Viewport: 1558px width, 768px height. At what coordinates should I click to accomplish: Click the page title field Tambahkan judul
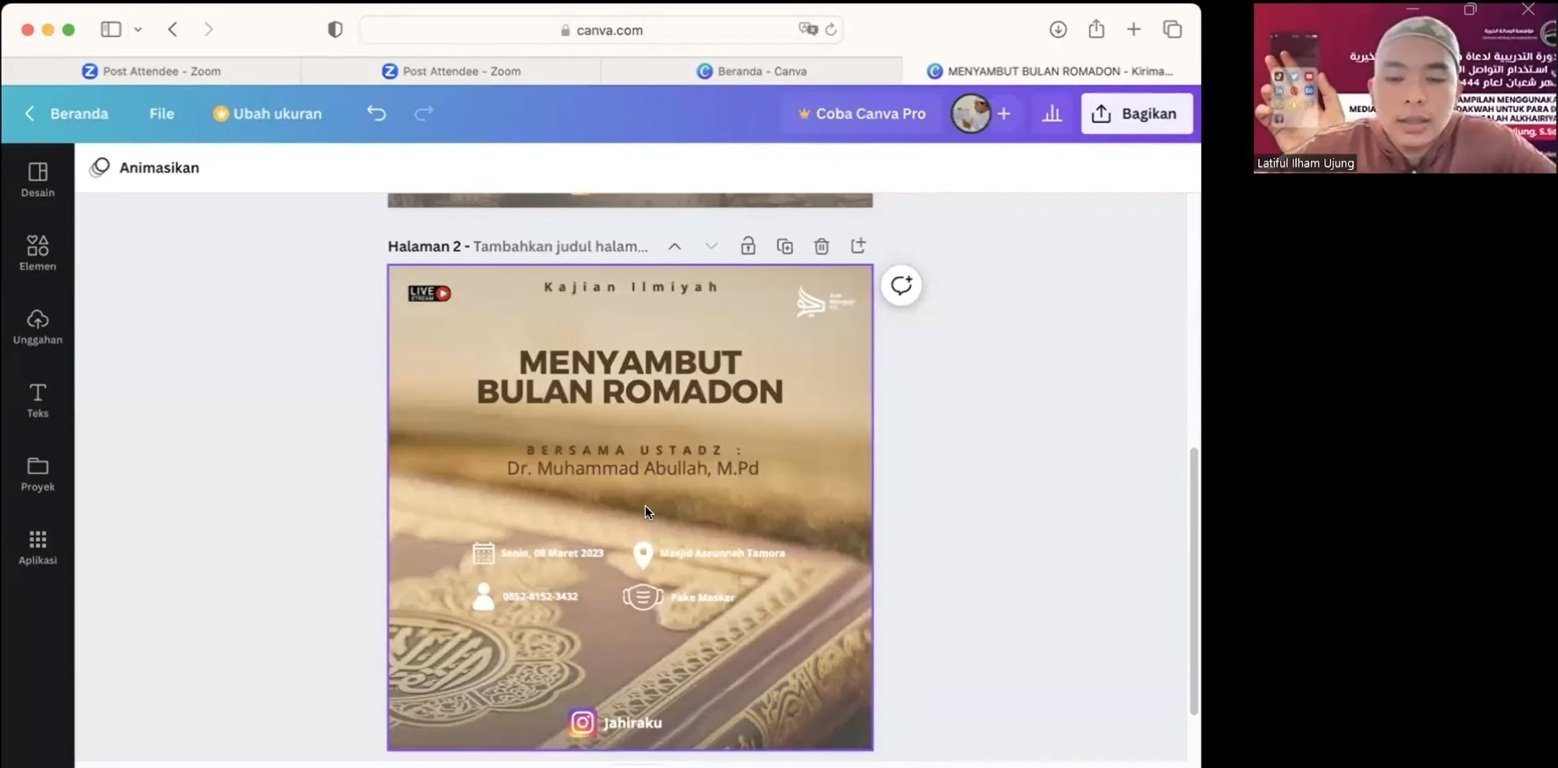point(560,246)
